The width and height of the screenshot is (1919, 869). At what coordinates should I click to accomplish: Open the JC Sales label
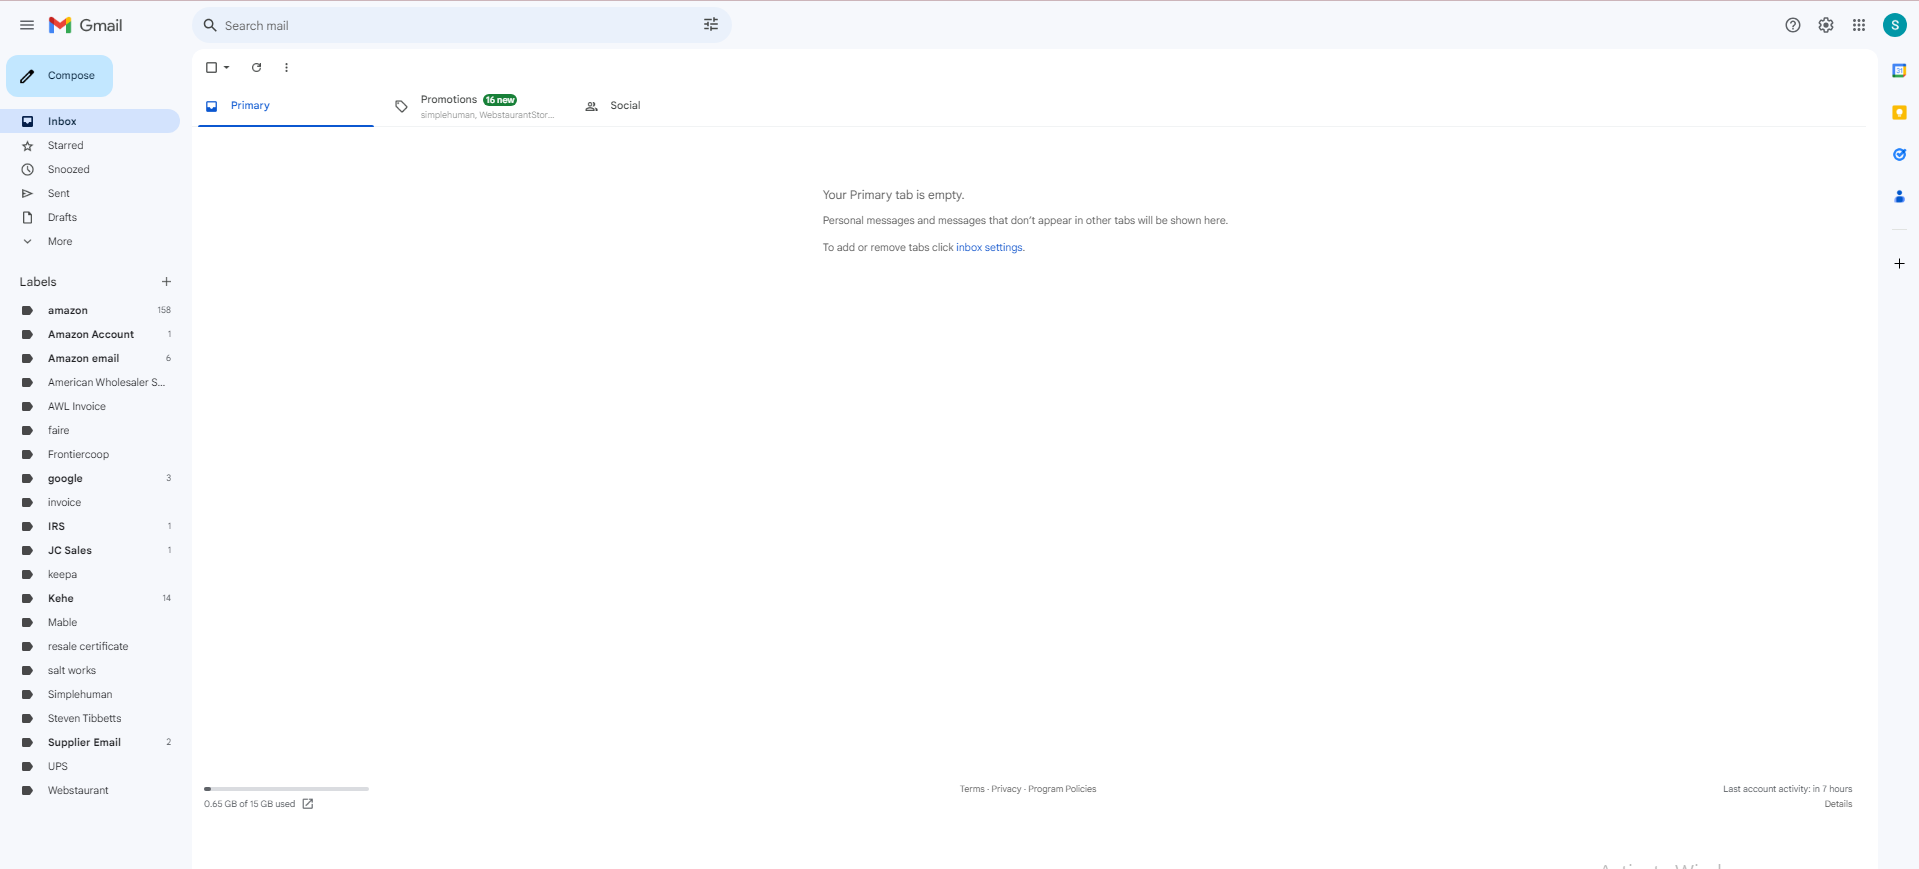pos(90,550)
